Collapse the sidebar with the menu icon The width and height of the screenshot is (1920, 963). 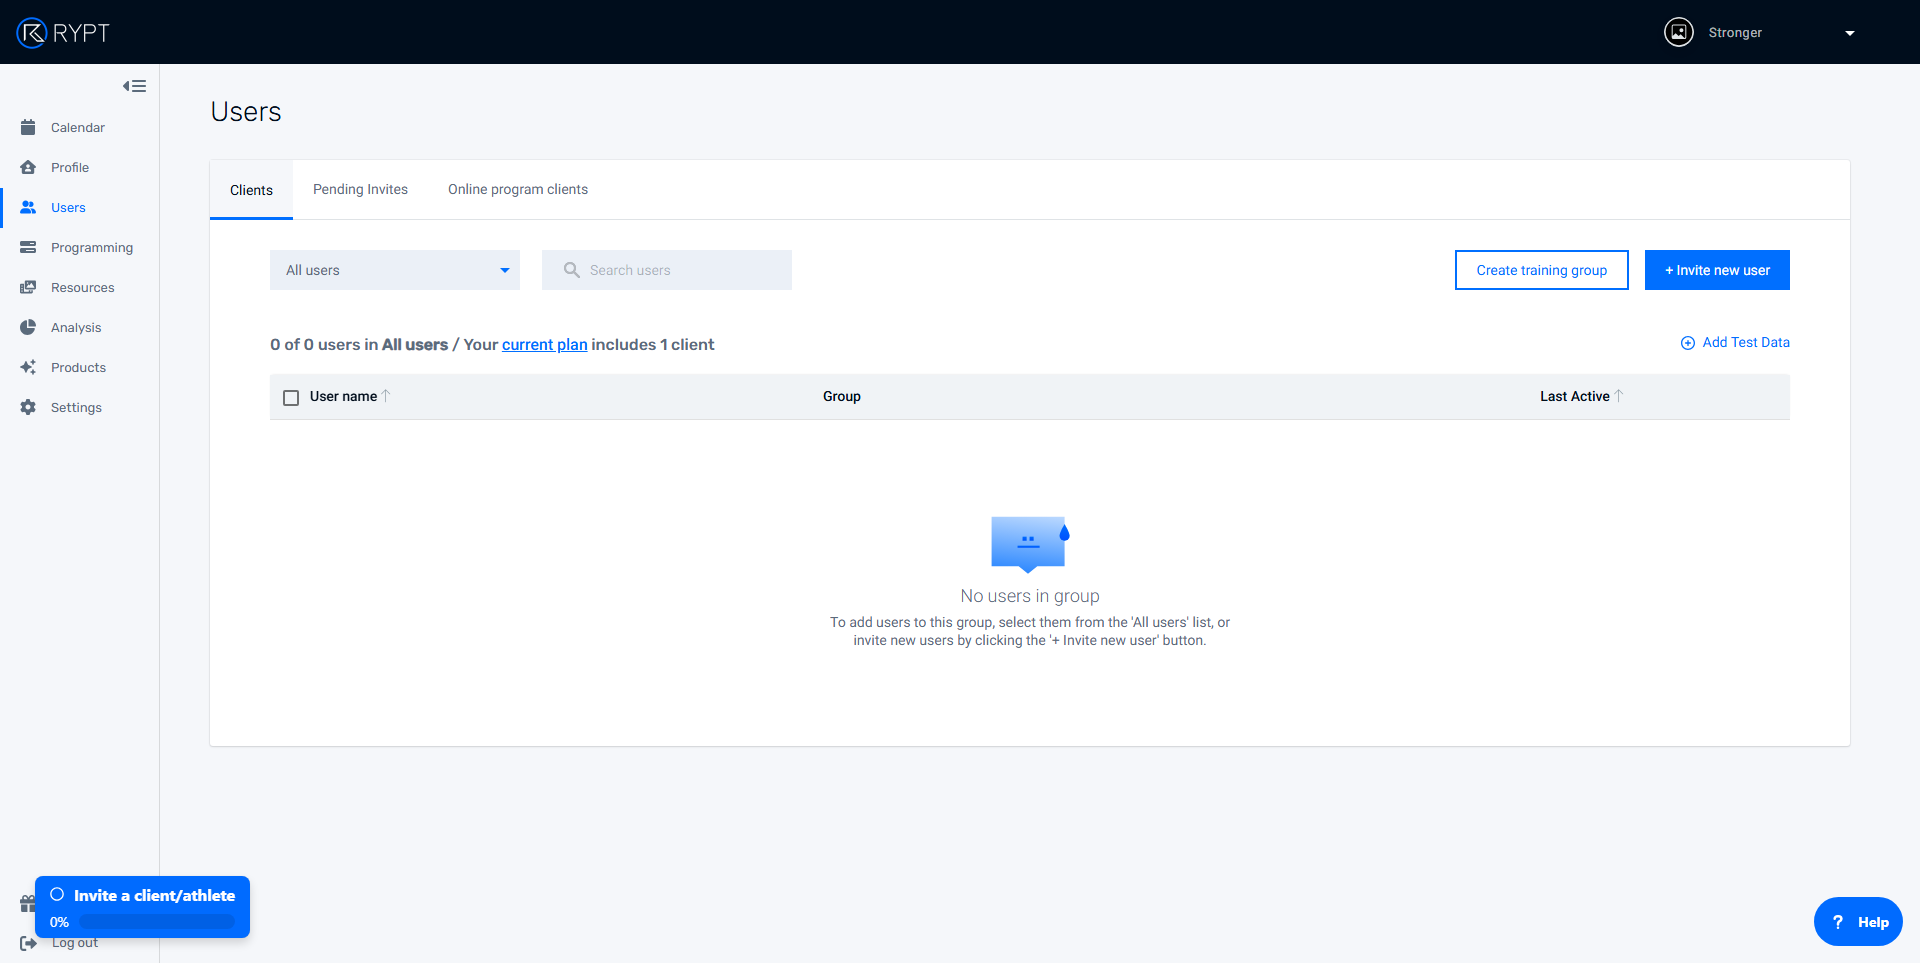pos(134,86)
